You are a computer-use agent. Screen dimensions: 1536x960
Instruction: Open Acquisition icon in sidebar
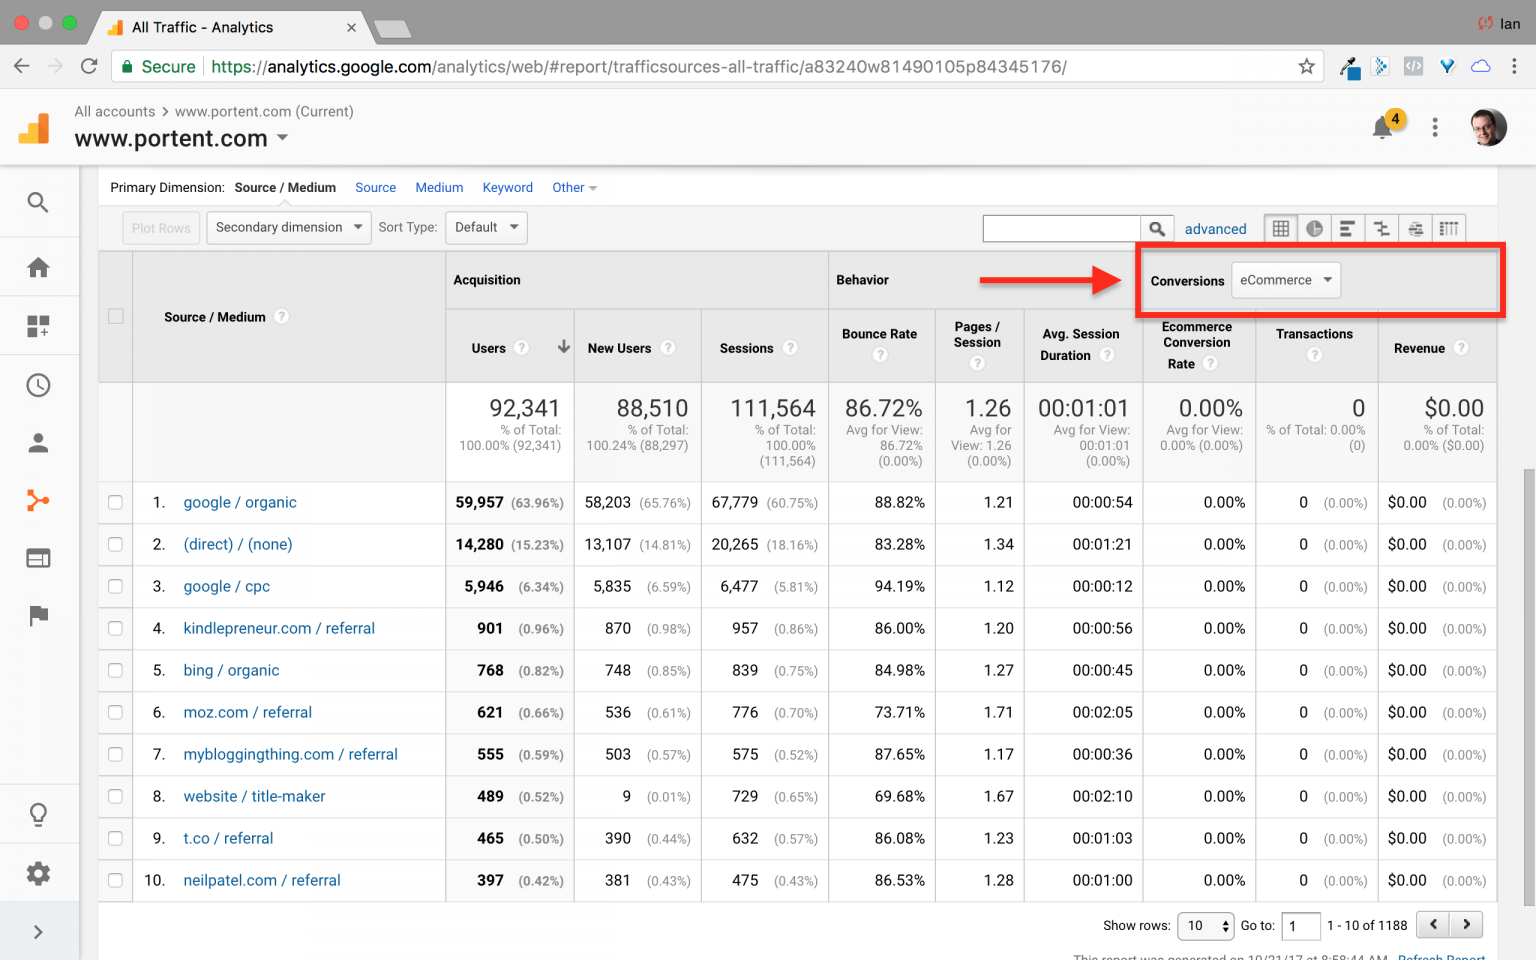pyautogui.click(x=38, y=501)
